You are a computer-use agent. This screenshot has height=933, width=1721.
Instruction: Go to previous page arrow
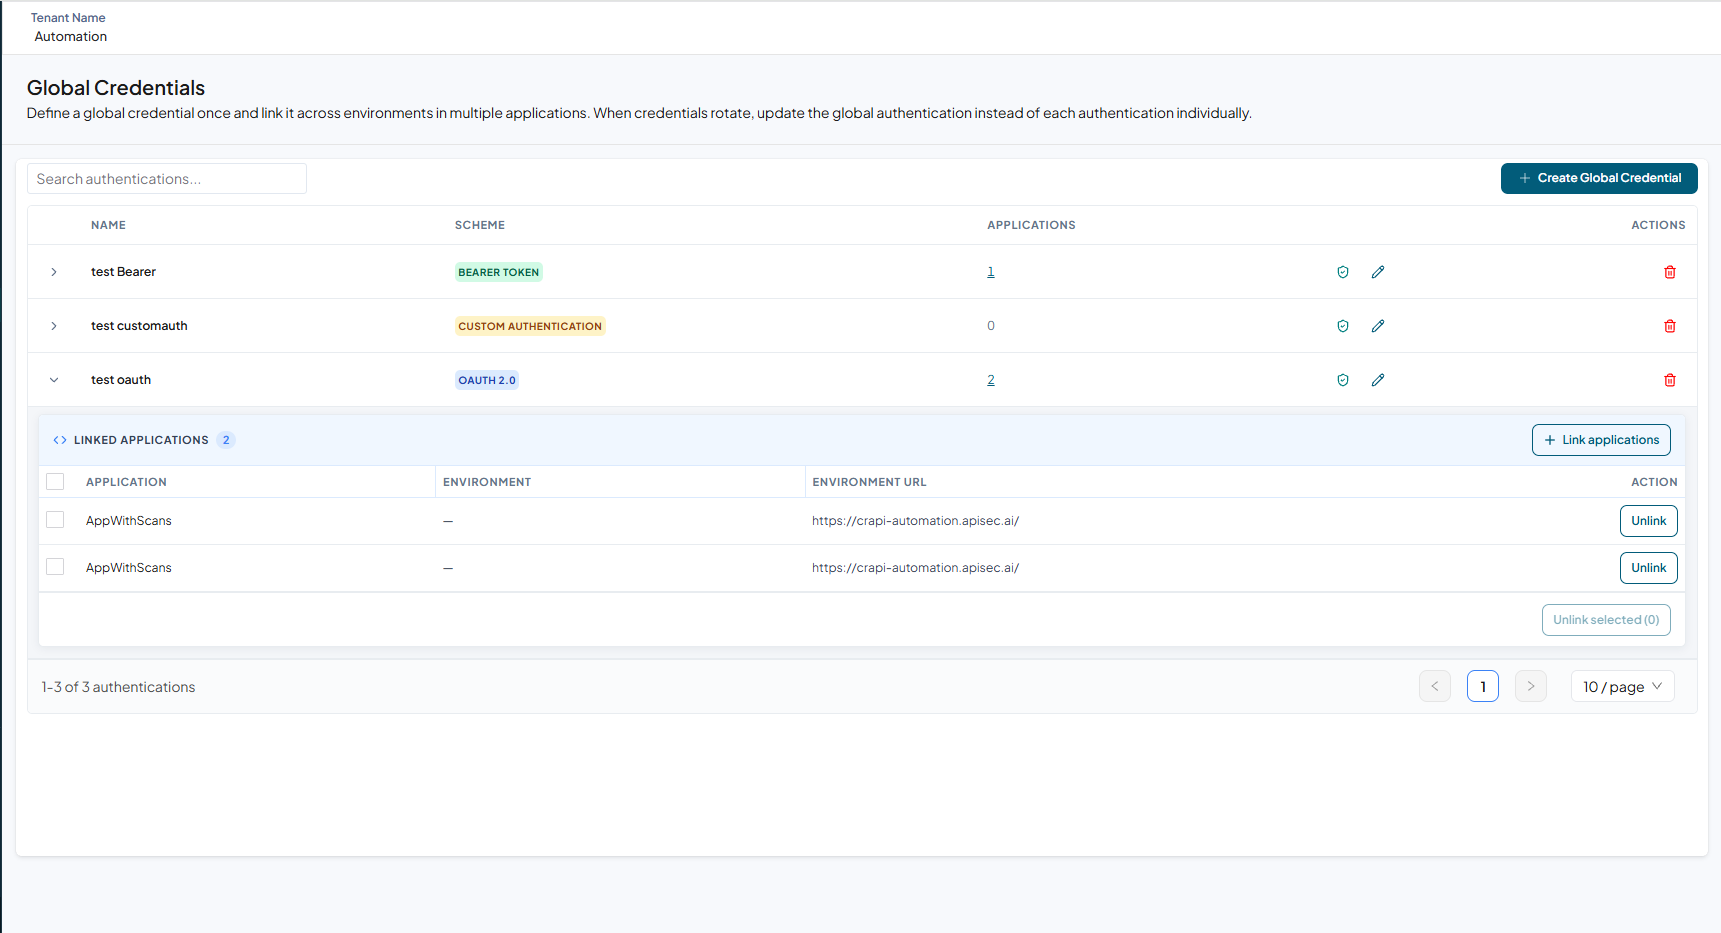(1435, 686)
